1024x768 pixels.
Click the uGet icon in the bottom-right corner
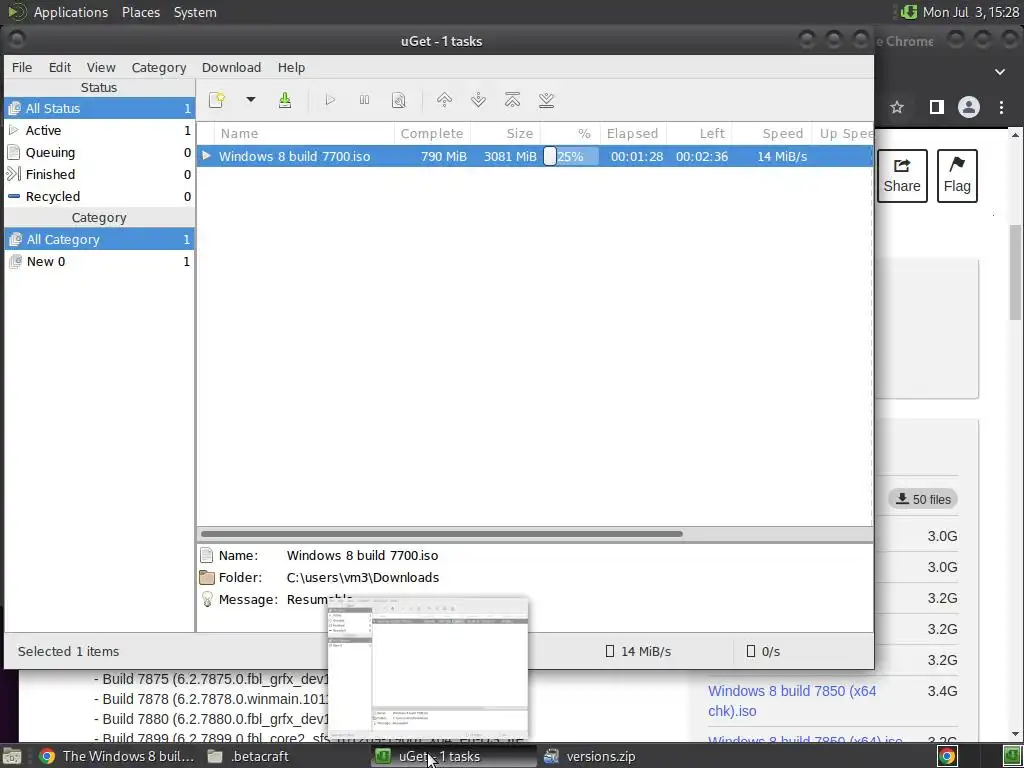click(1012, 756)
